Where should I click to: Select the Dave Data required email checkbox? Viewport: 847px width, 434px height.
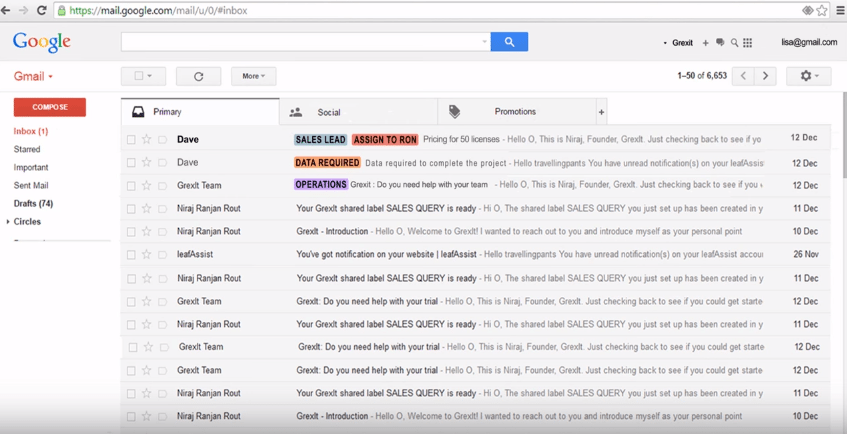(x=131, y=163)
